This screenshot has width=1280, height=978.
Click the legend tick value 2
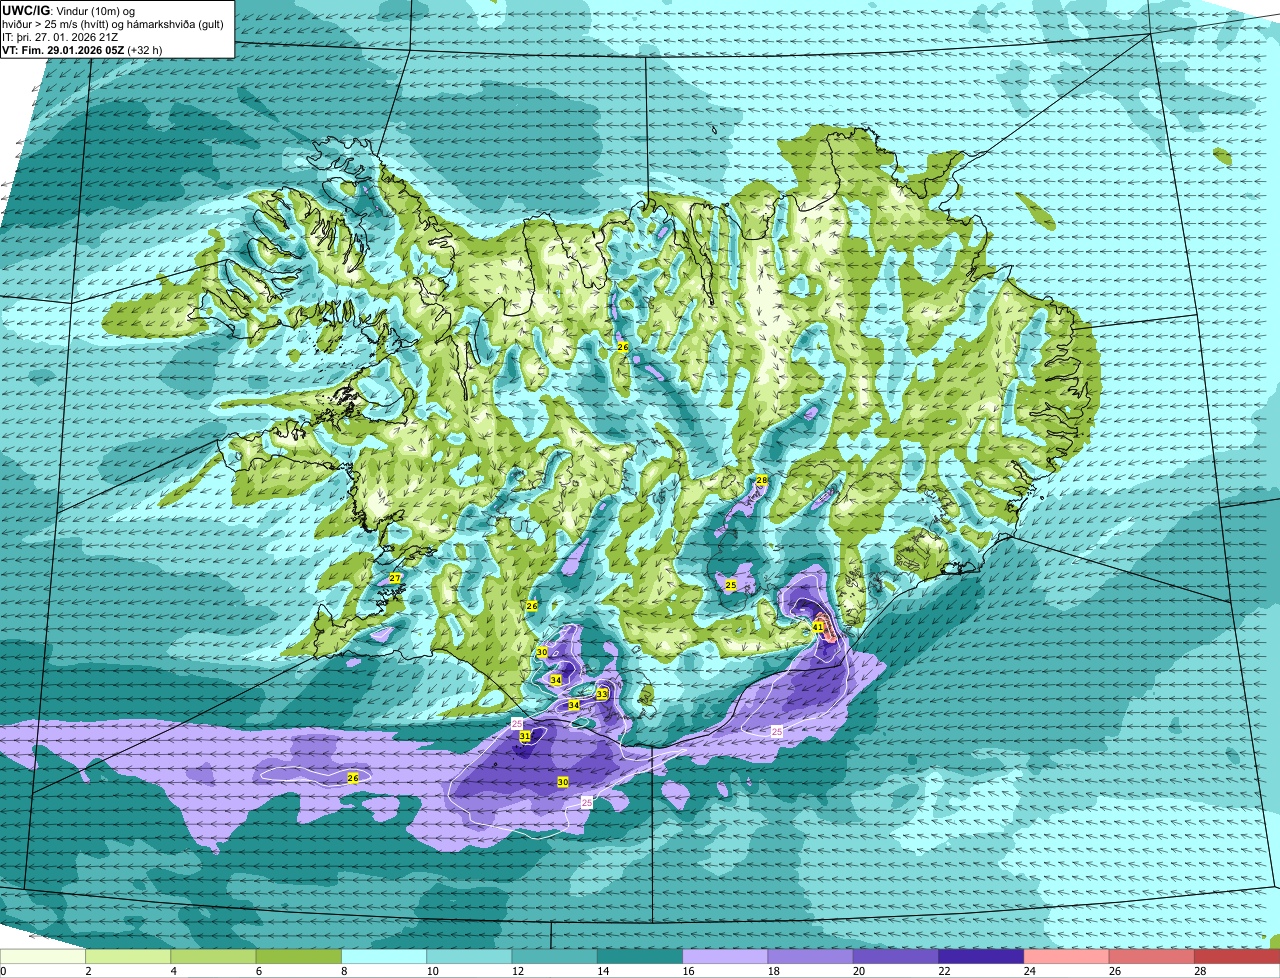pyautogui.click(x=88, y=971)
